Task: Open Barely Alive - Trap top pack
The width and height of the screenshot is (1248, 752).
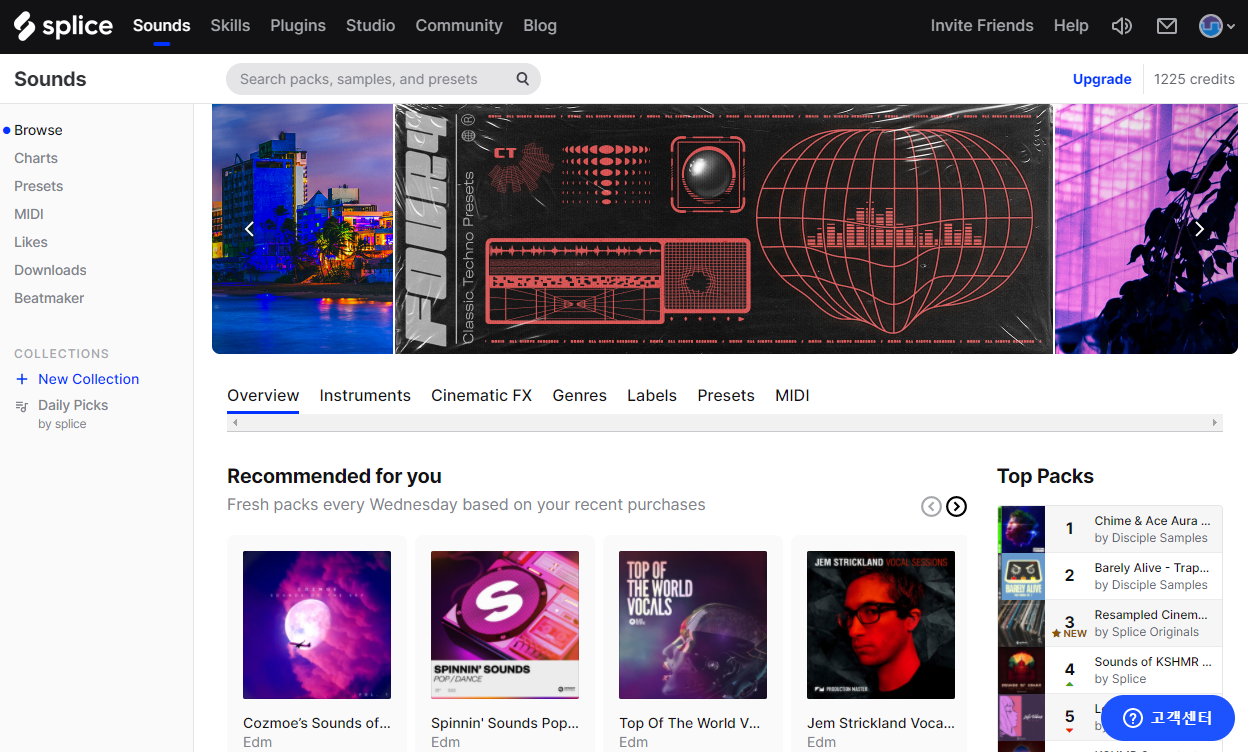Action: pyautogui.click(x=1110, y=576)
